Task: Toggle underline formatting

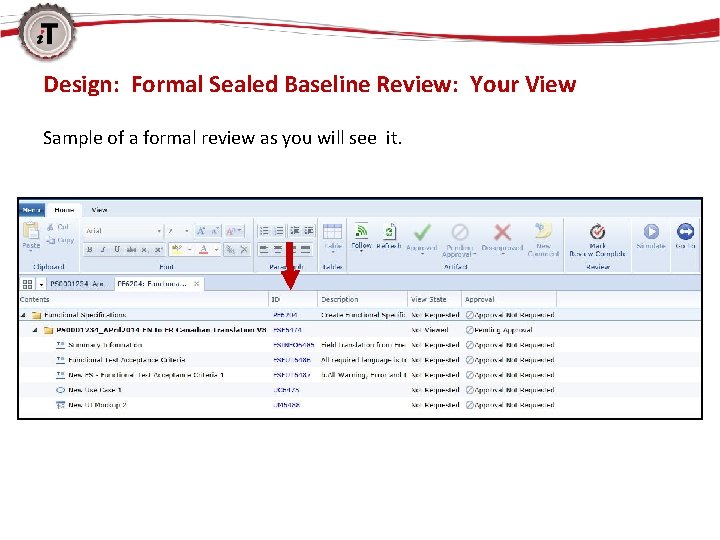Action: (x=117, y=249)
